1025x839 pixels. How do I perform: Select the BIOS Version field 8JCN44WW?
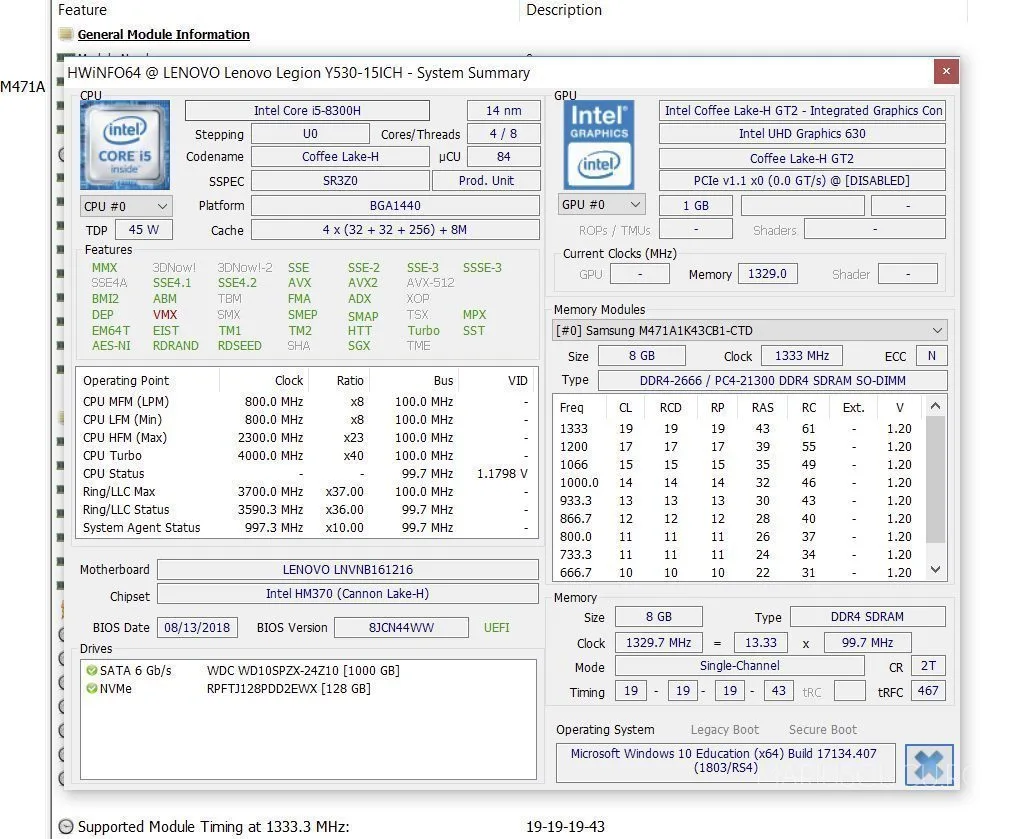pyautogui.click(x=401, y=628)
